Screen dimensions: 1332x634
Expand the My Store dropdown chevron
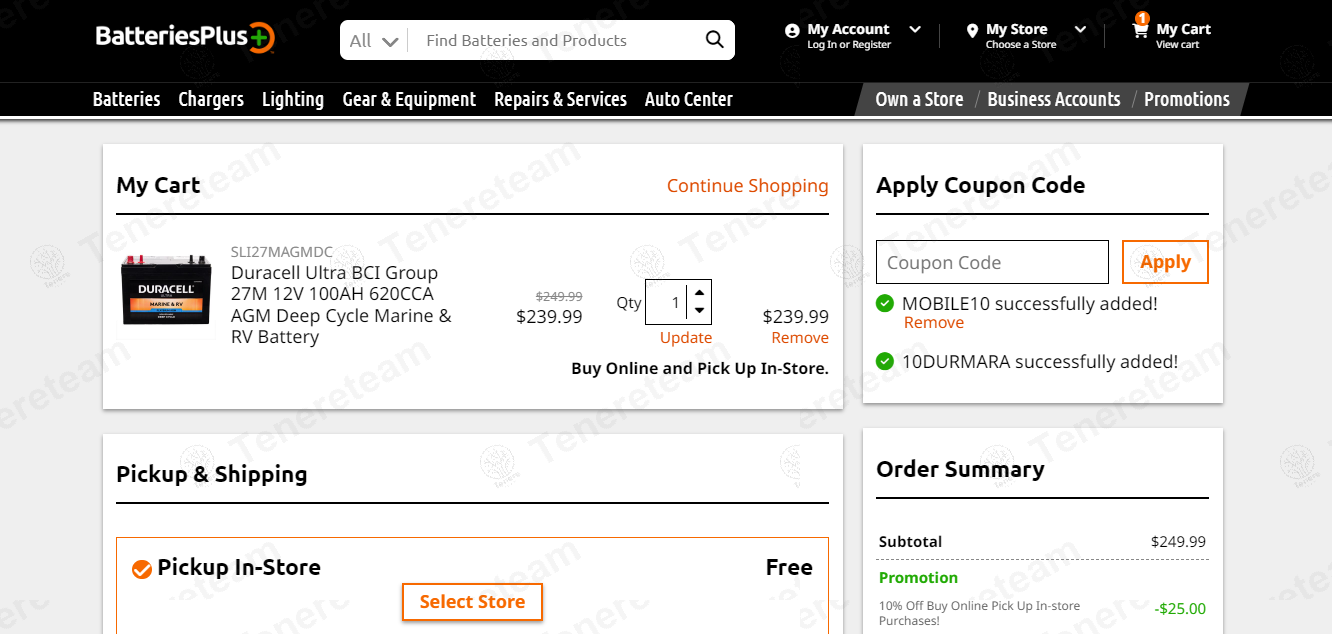click(1080, 30)
